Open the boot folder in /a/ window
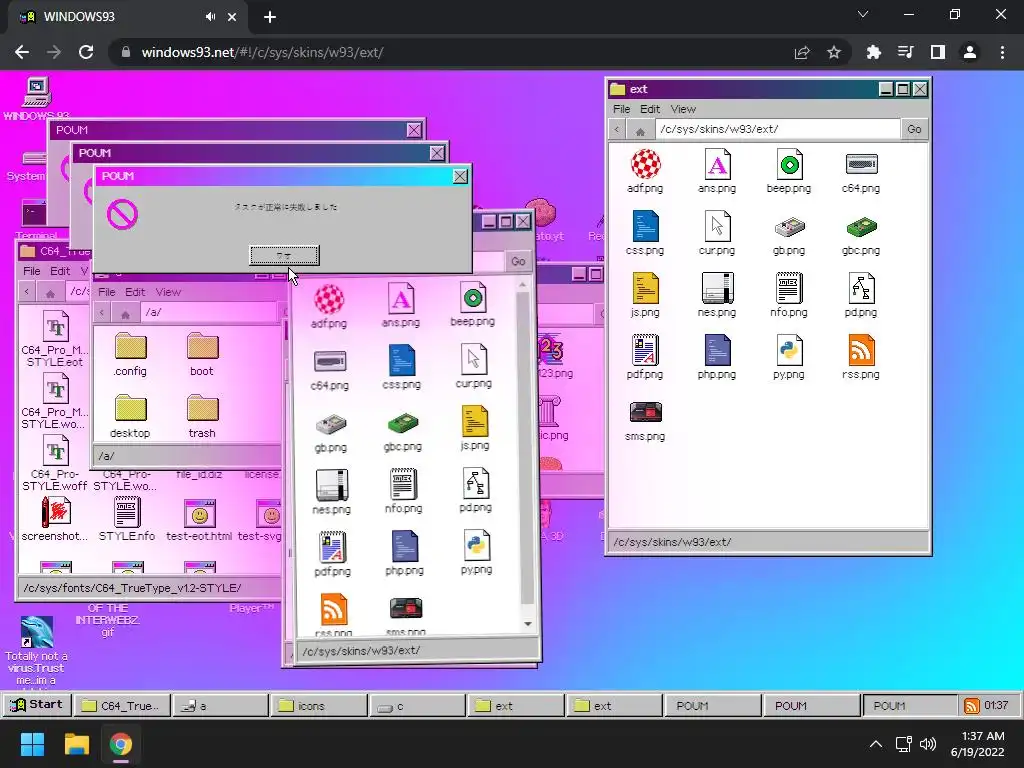 (x=202, y=355)
